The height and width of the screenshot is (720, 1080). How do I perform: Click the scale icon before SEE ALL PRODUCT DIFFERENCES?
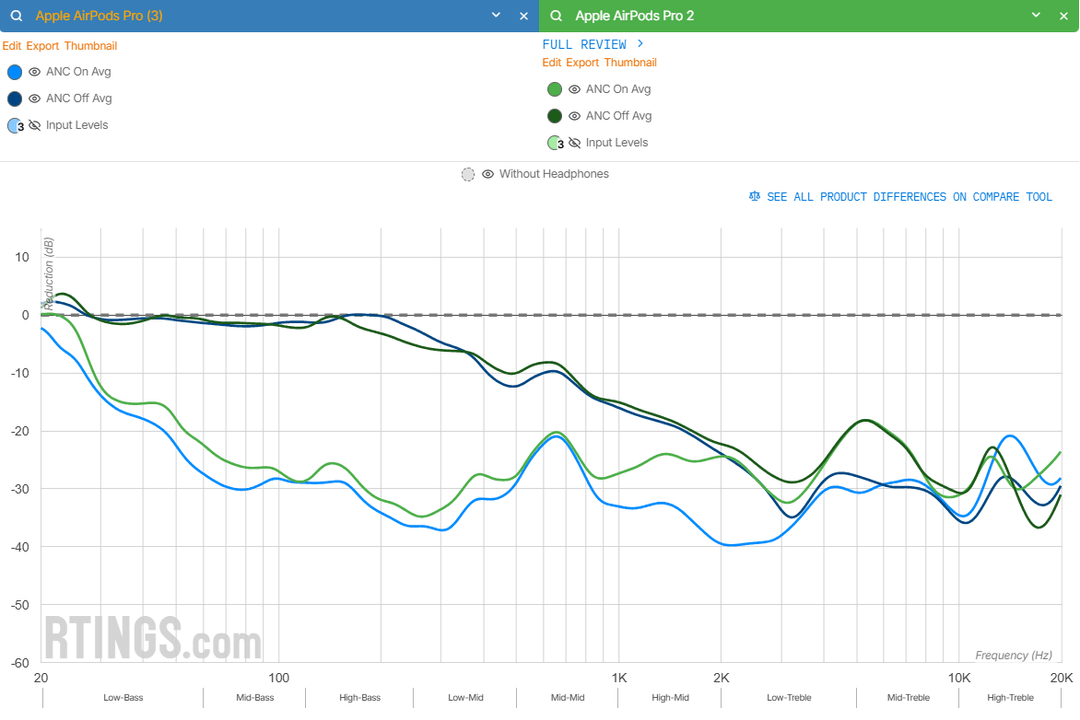click(754, 196)
